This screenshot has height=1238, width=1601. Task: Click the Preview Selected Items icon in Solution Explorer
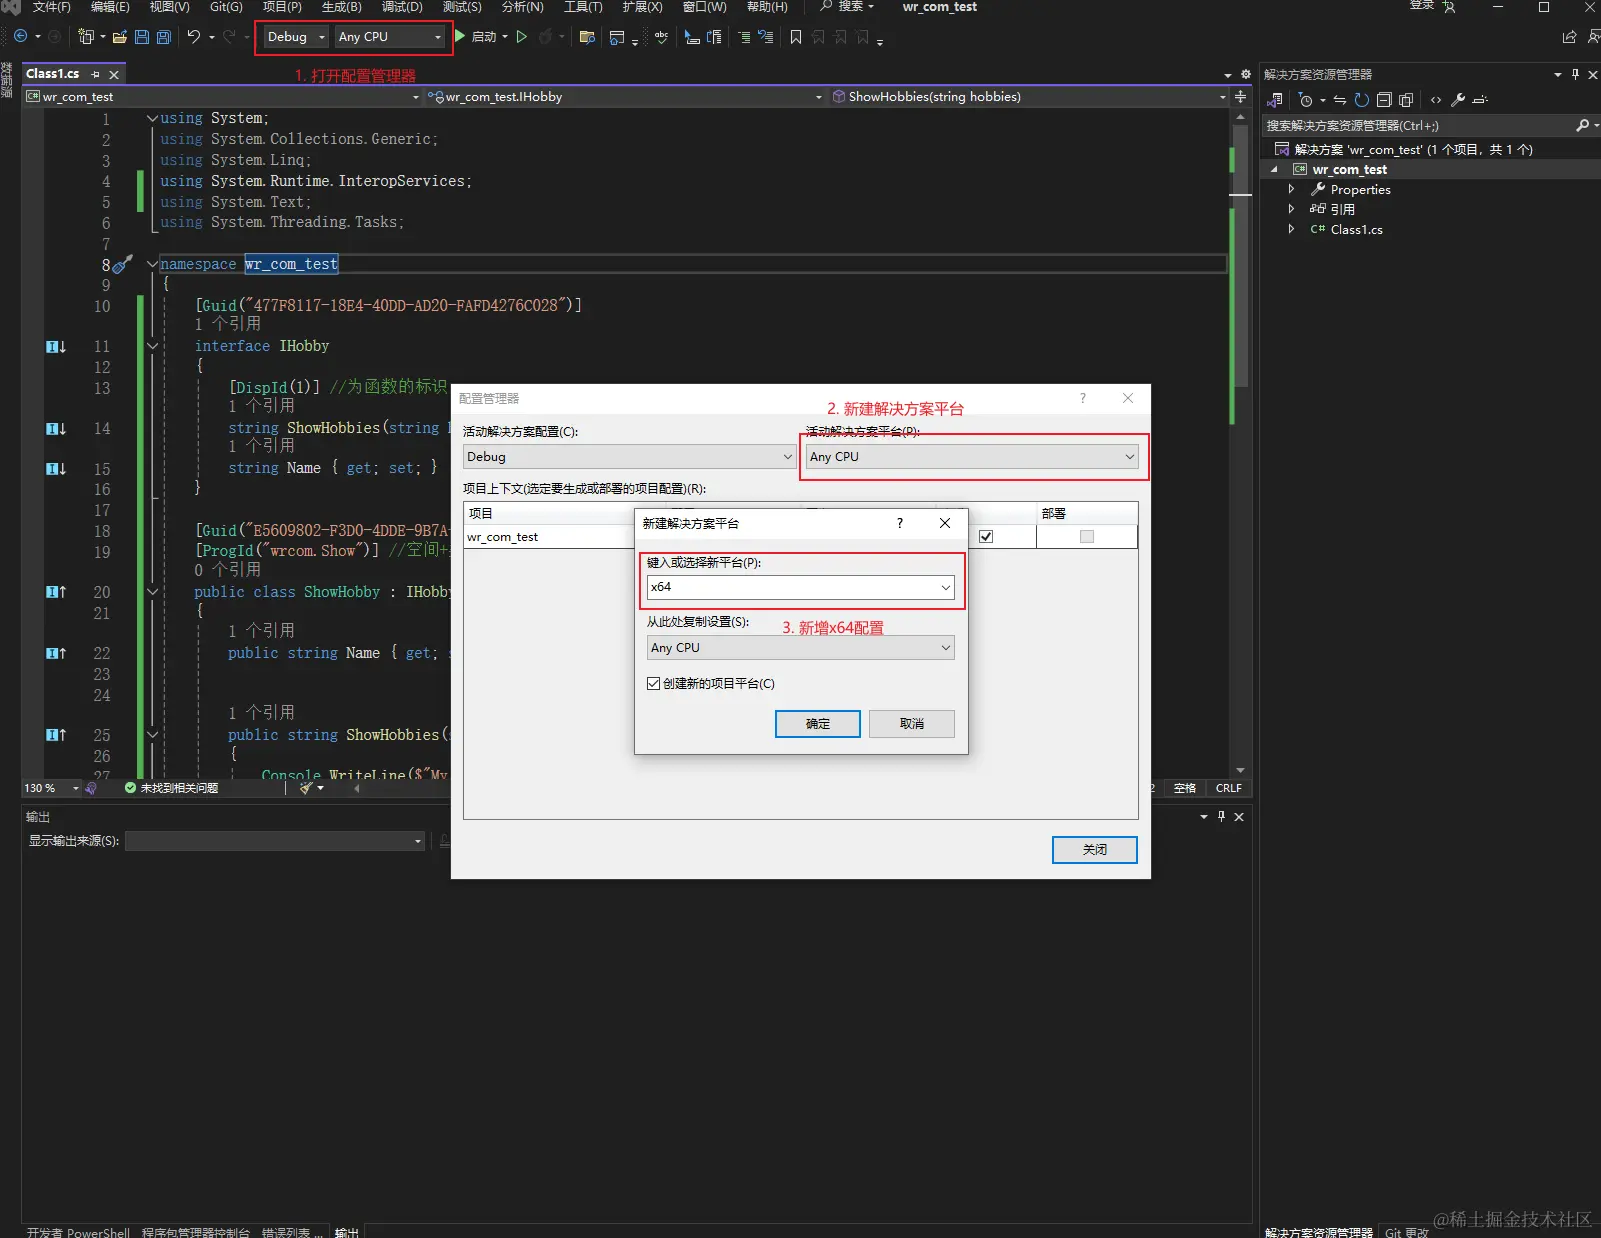tap(1481, 100)
